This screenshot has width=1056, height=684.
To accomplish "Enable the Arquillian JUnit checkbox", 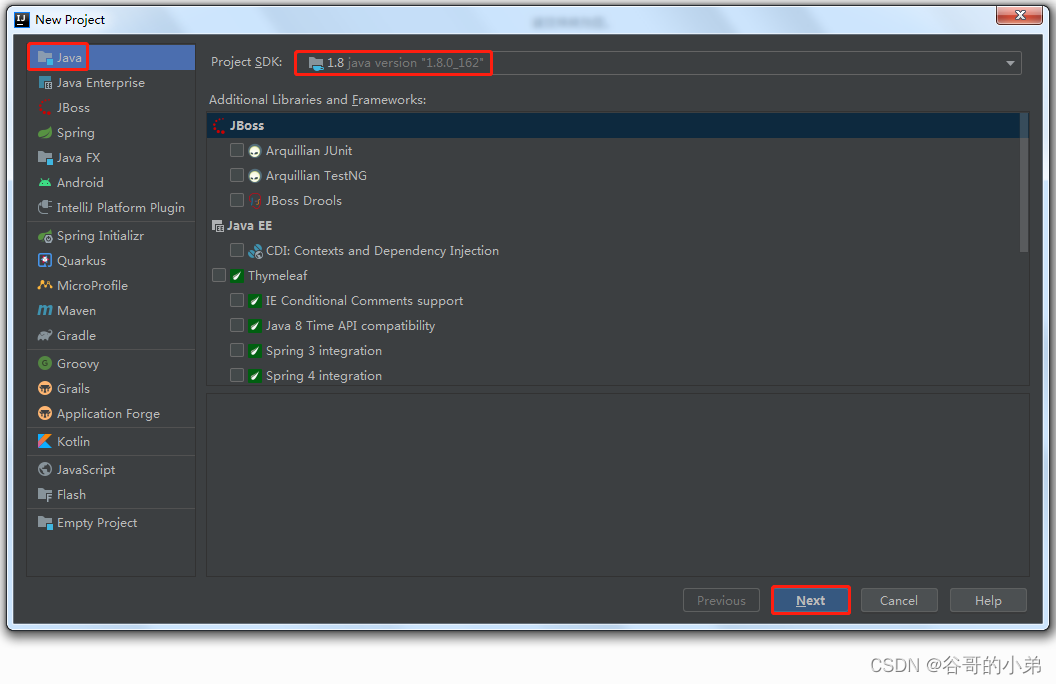I will tap(237, 150).
